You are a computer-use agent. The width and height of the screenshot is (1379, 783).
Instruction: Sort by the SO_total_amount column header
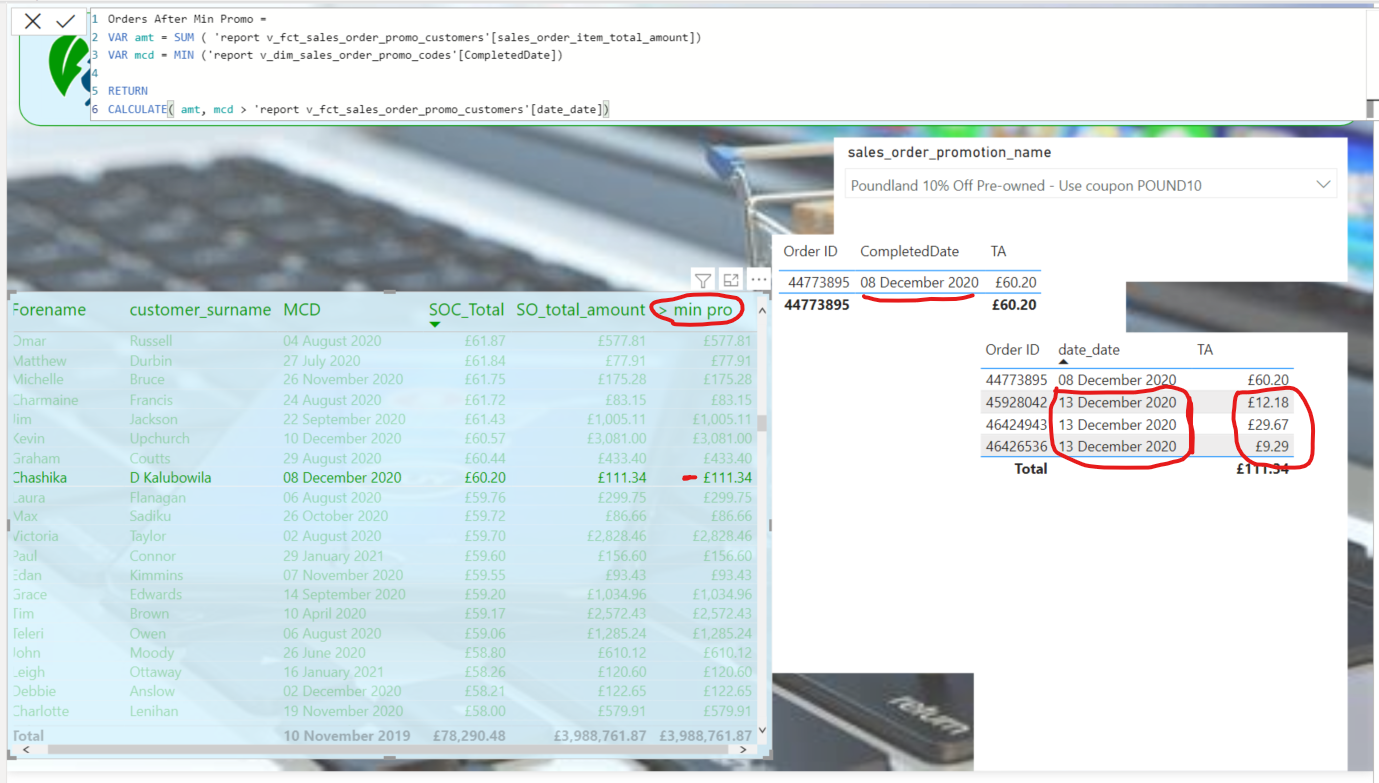coord(581,310)
